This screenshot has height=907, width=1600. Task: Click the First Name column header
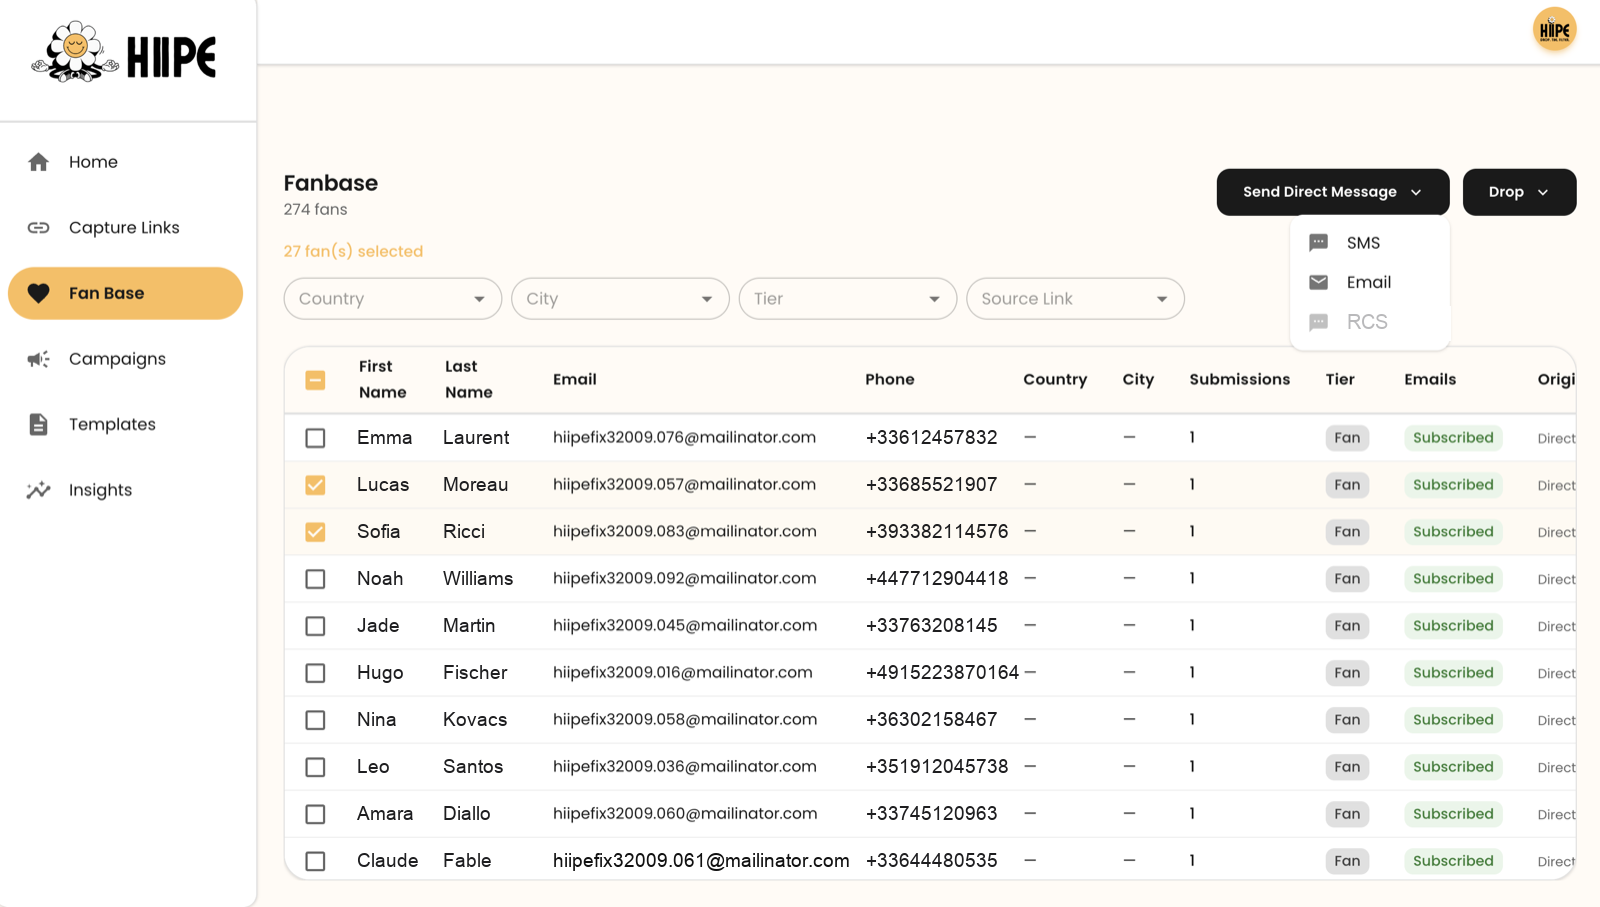pyautogui.click(x=382, y=379)
